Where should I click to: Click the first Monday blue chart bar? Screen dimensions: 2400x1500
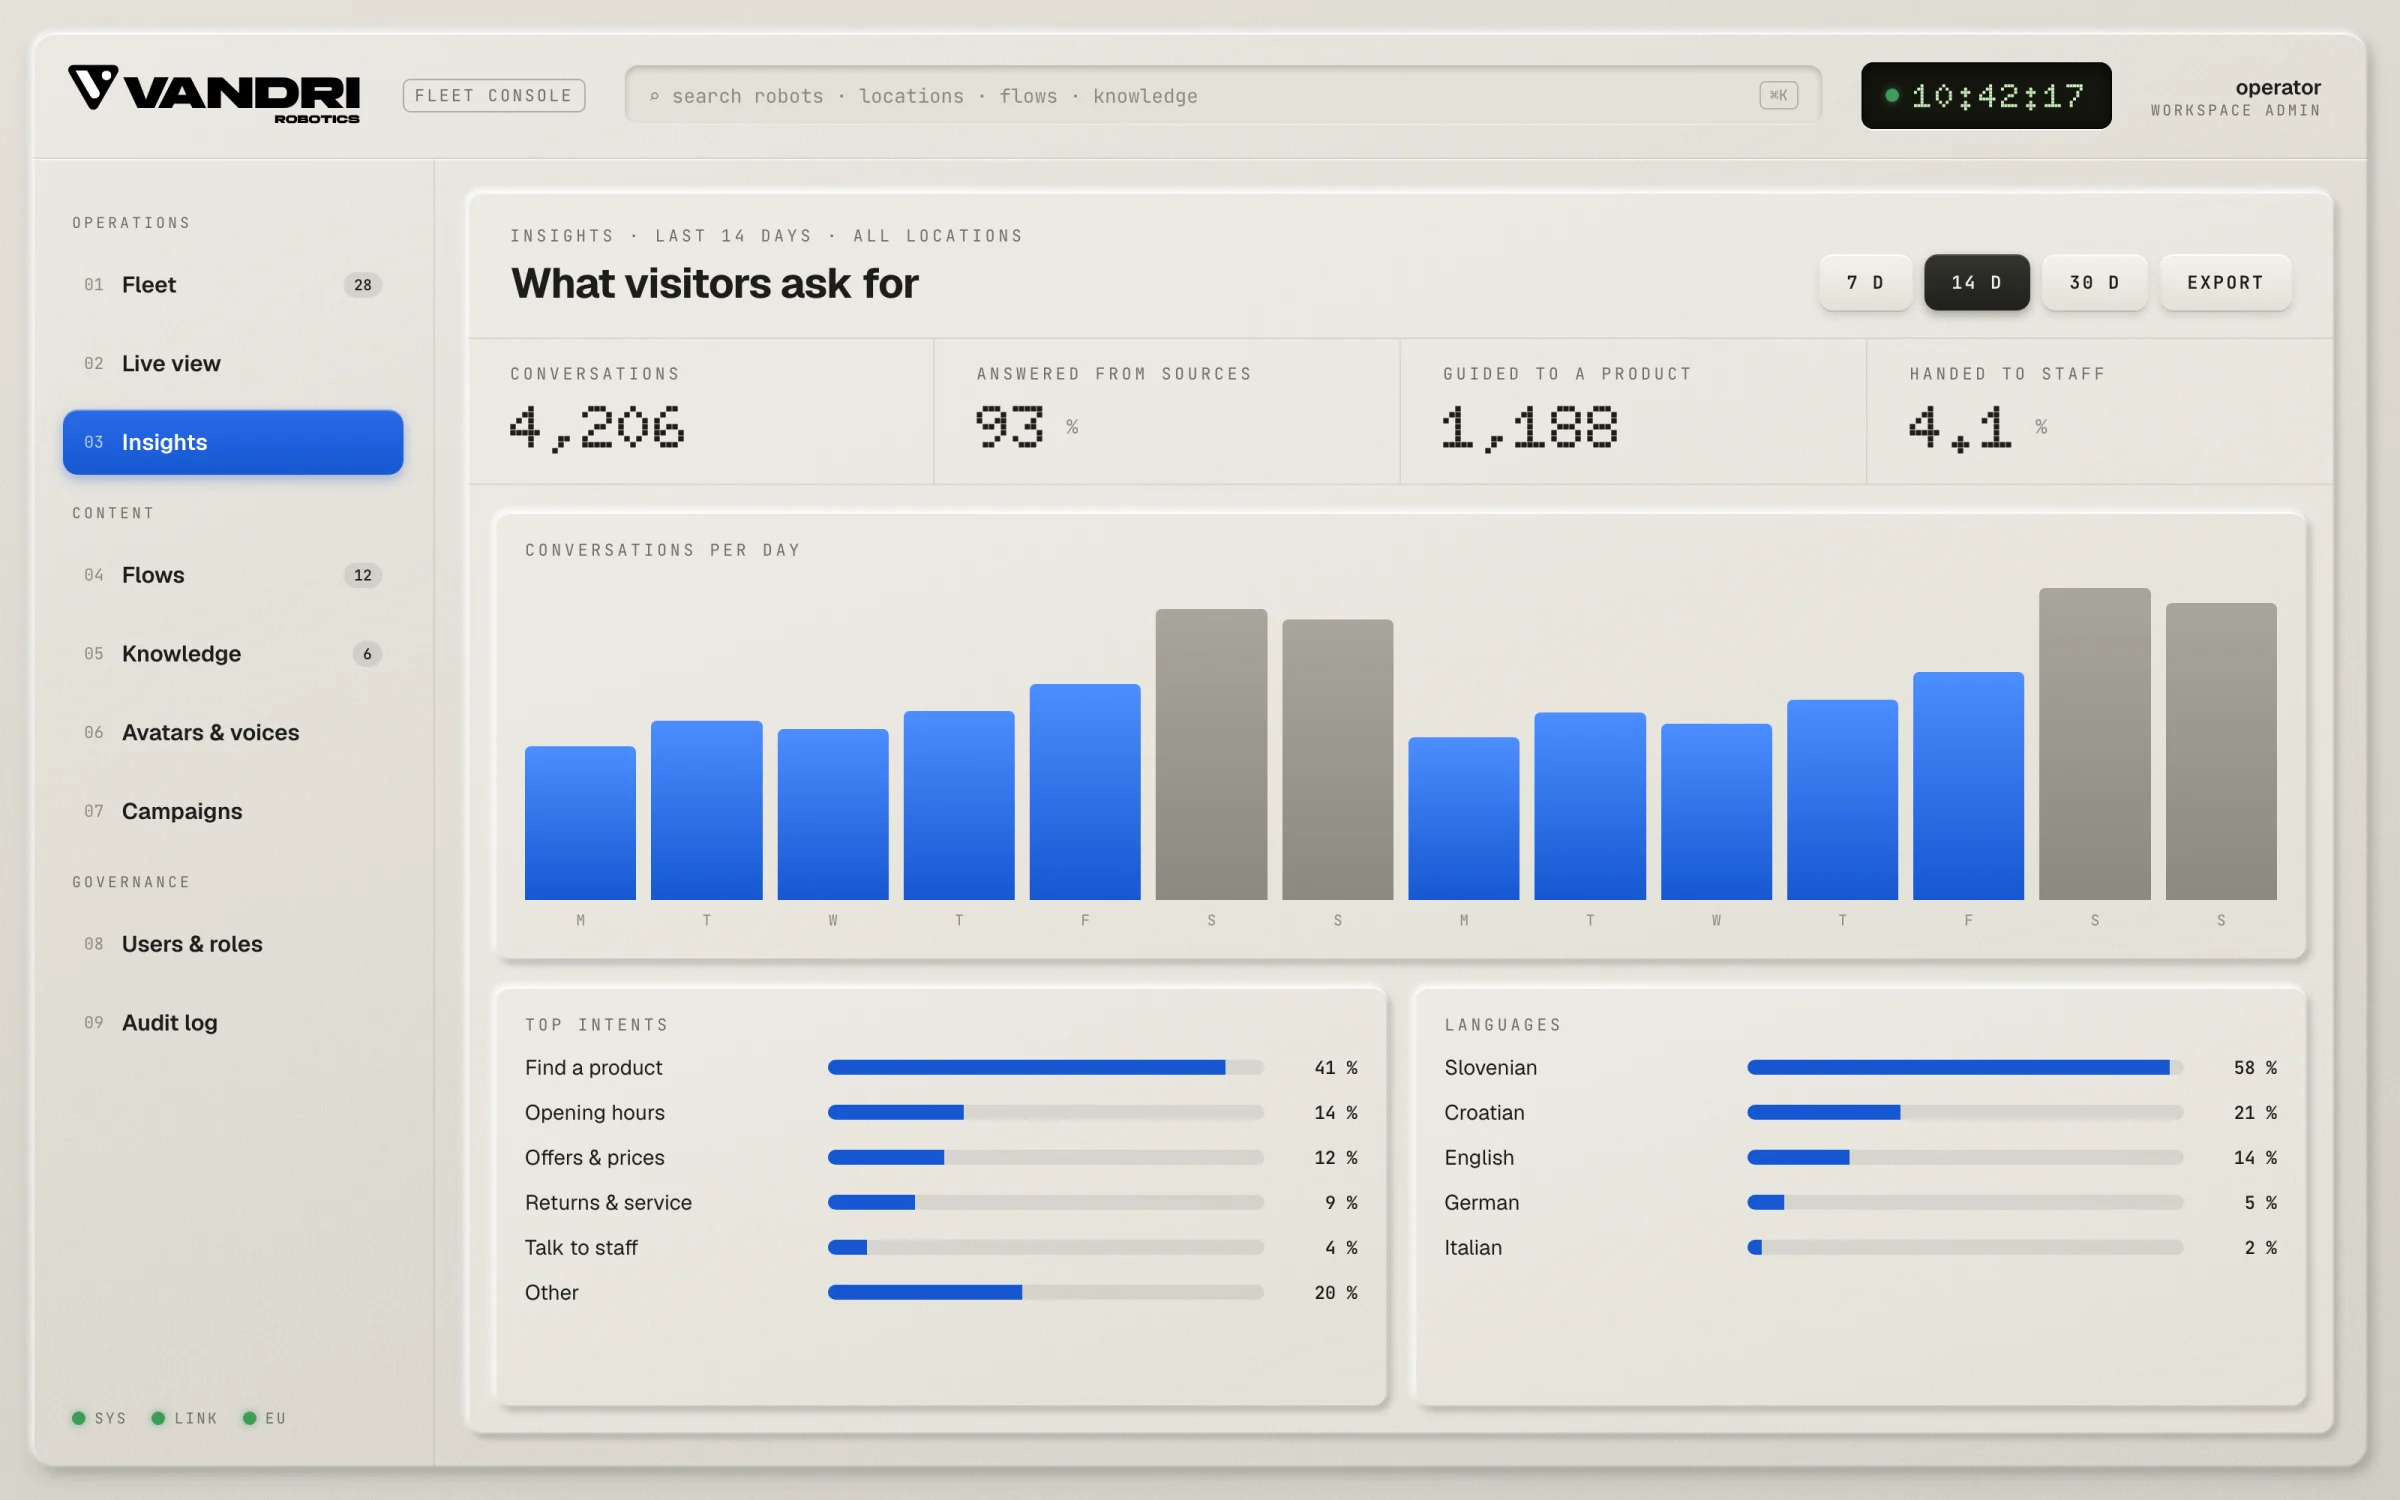[580, 822]
